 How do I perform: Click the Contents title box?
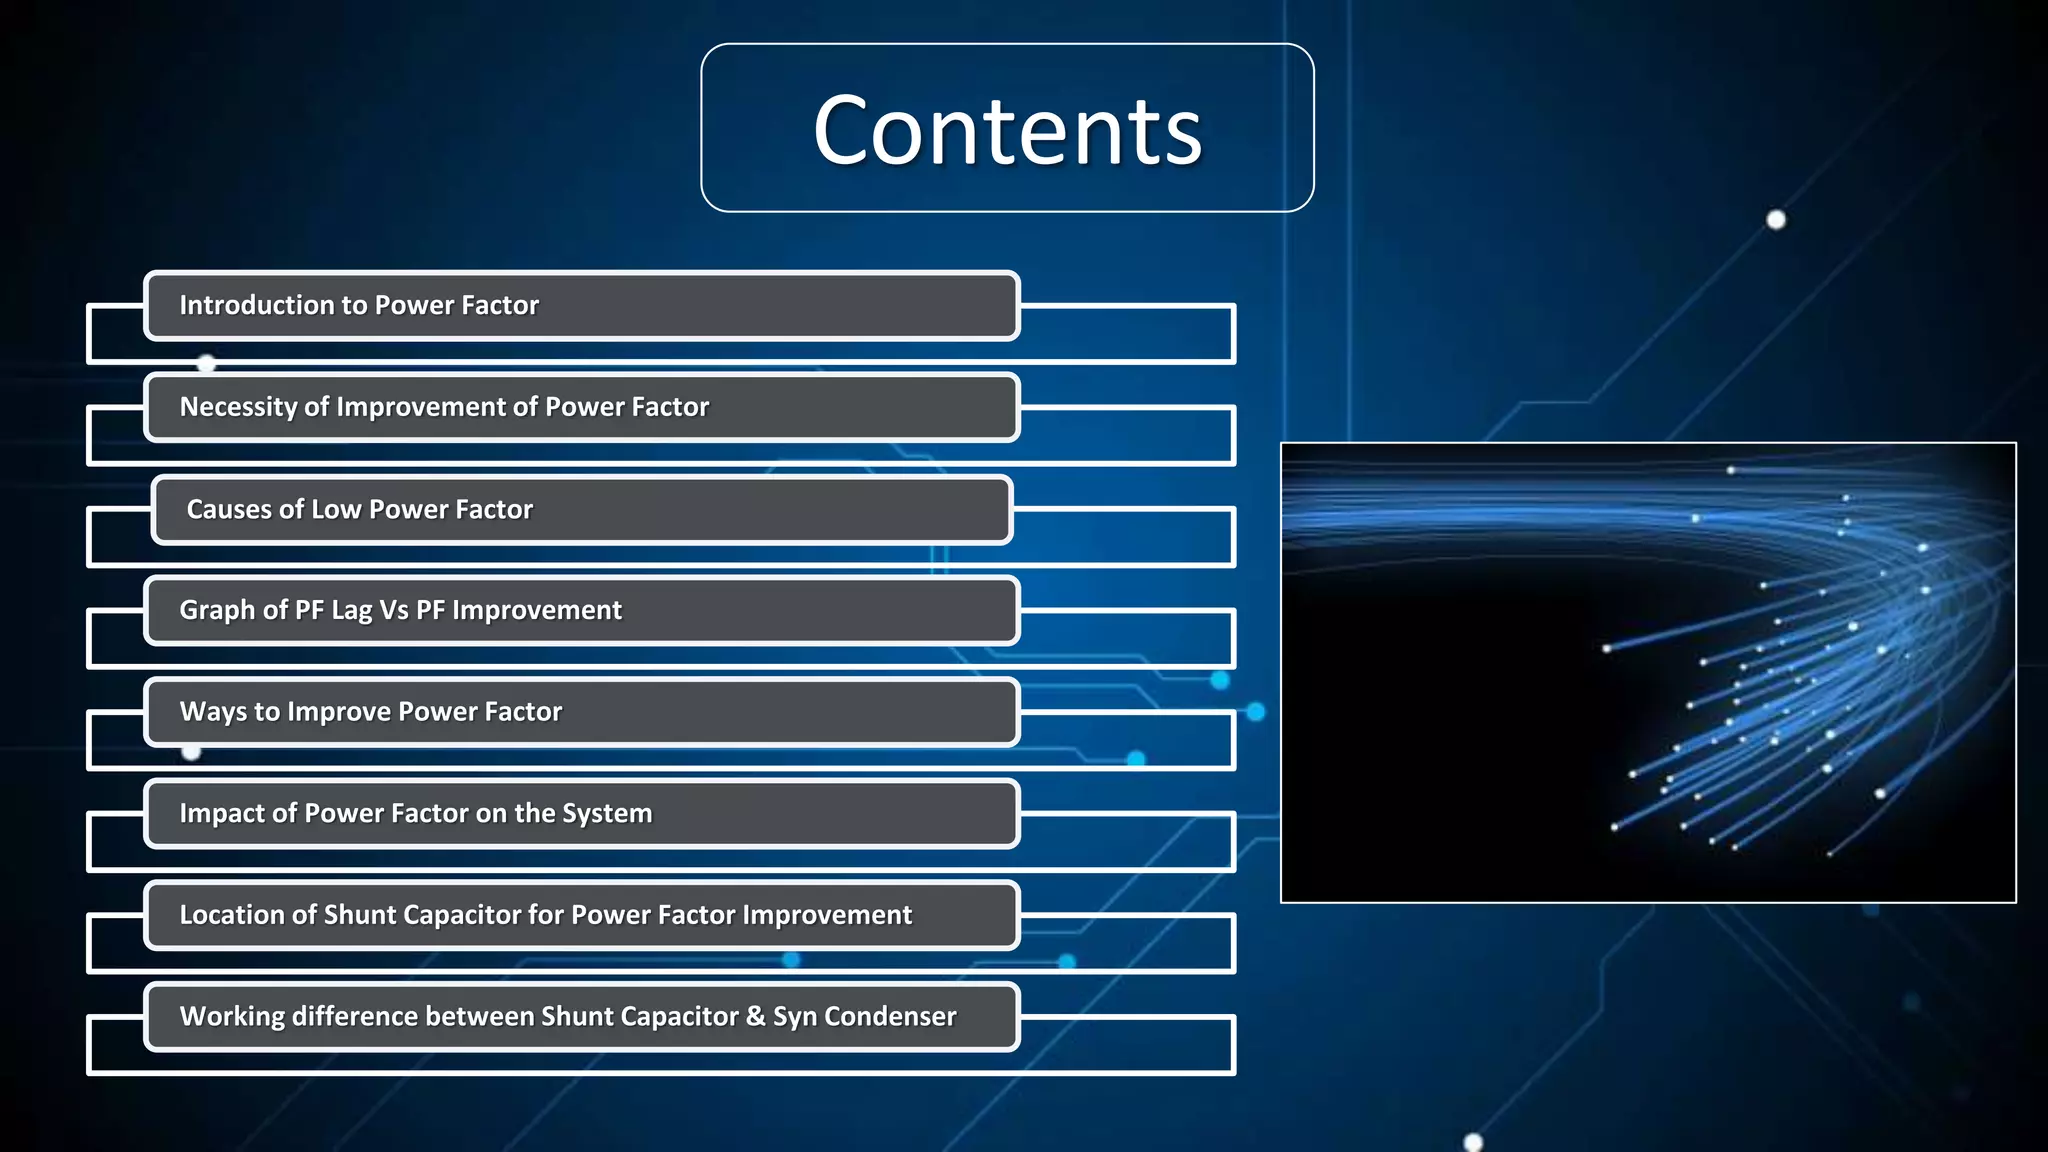pos(1007,128)
